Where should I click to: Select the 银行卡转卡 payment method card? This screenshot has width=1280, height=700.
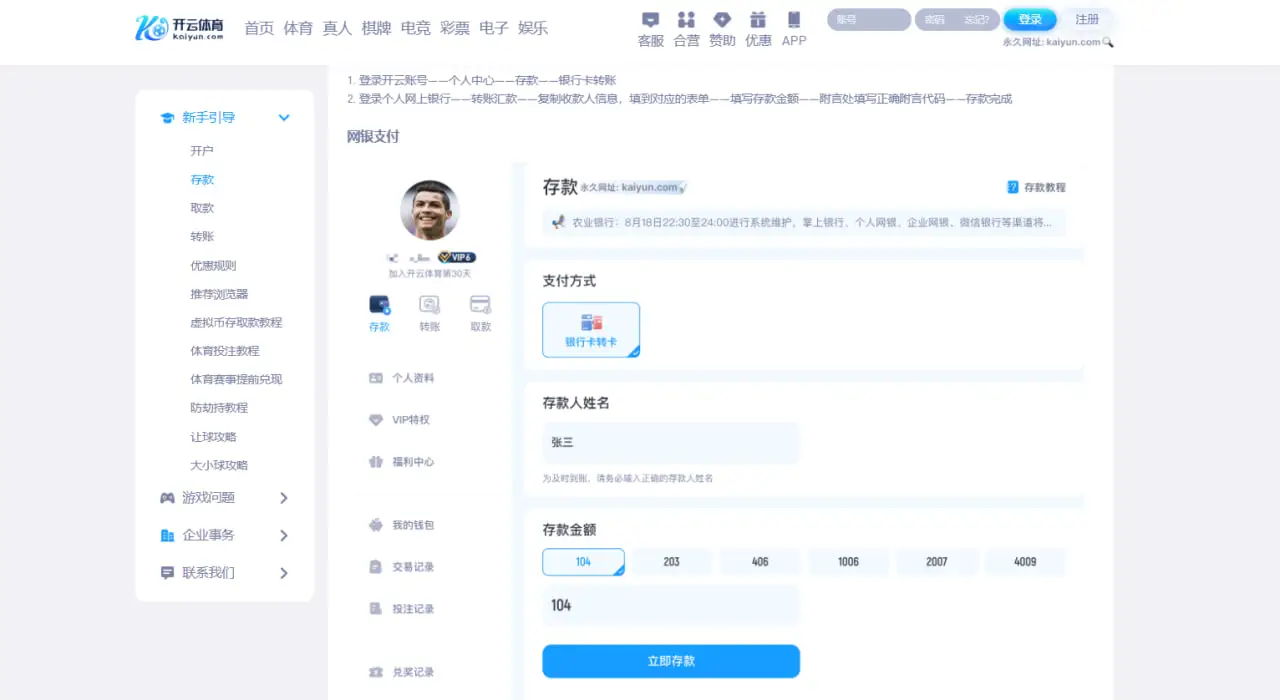[x=591, y=329]
